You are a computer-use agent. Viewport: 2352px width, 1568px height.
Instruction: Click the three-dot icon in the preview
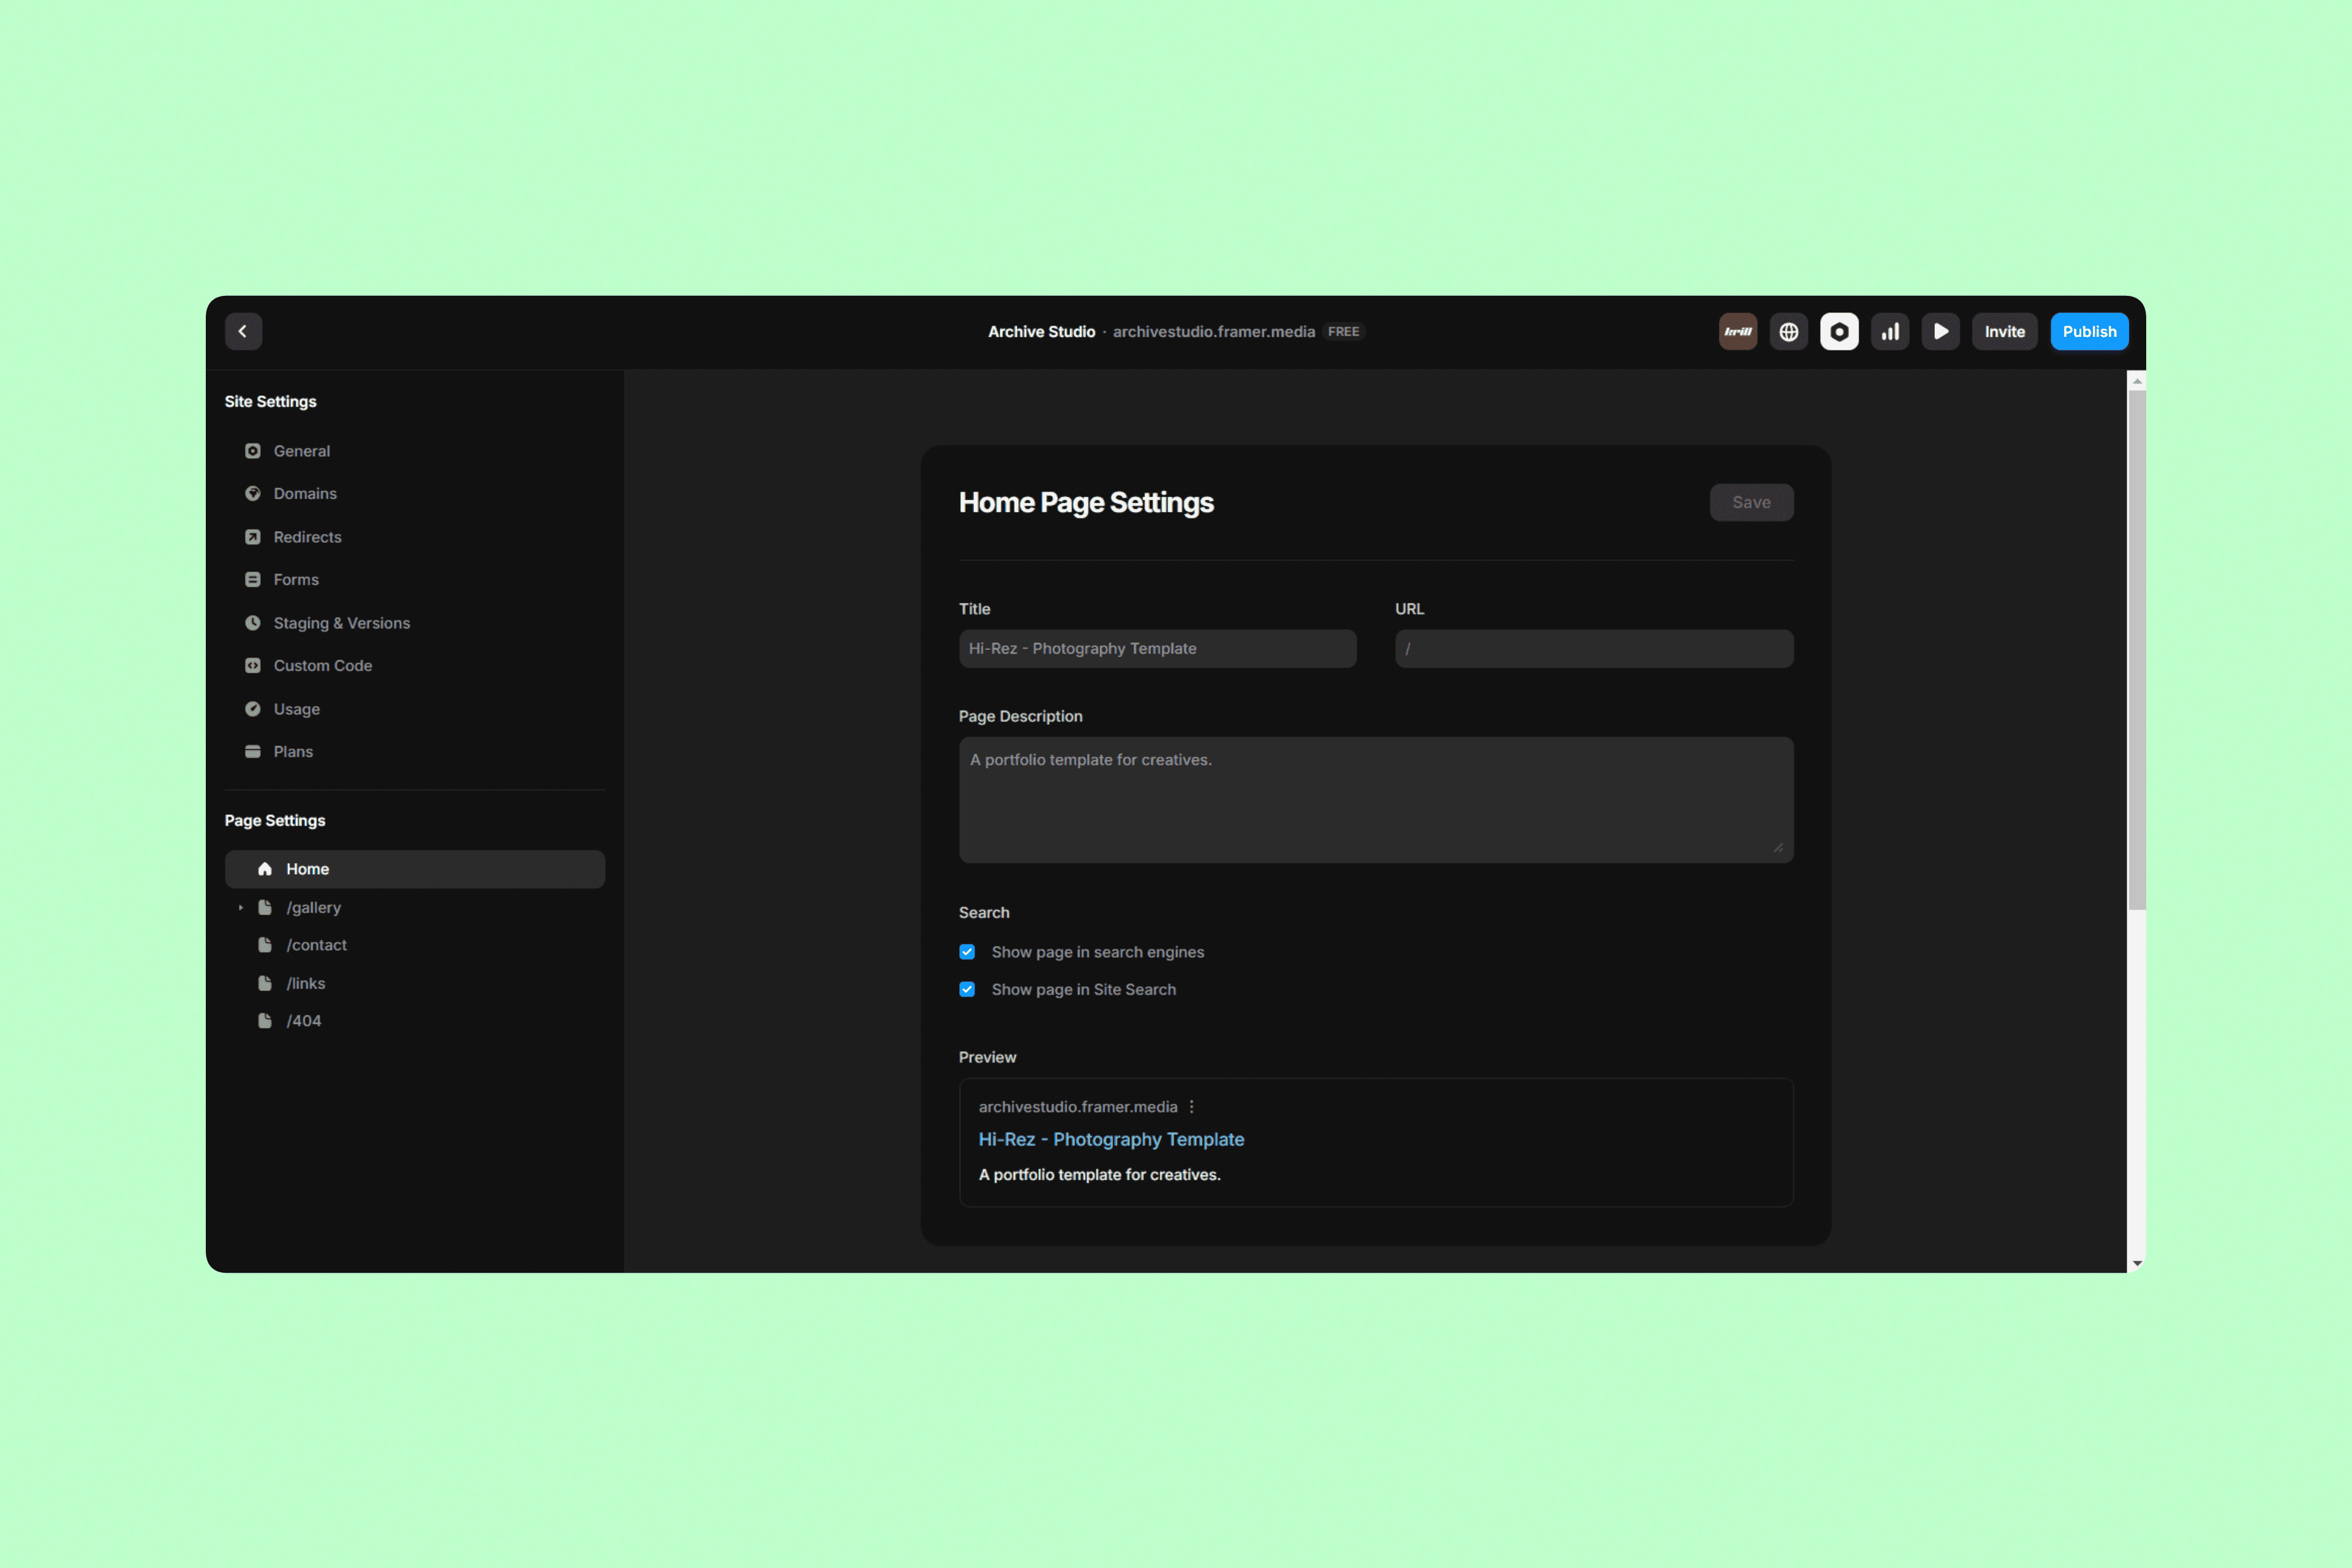pyautogui.click(x=1191, y=1107)
